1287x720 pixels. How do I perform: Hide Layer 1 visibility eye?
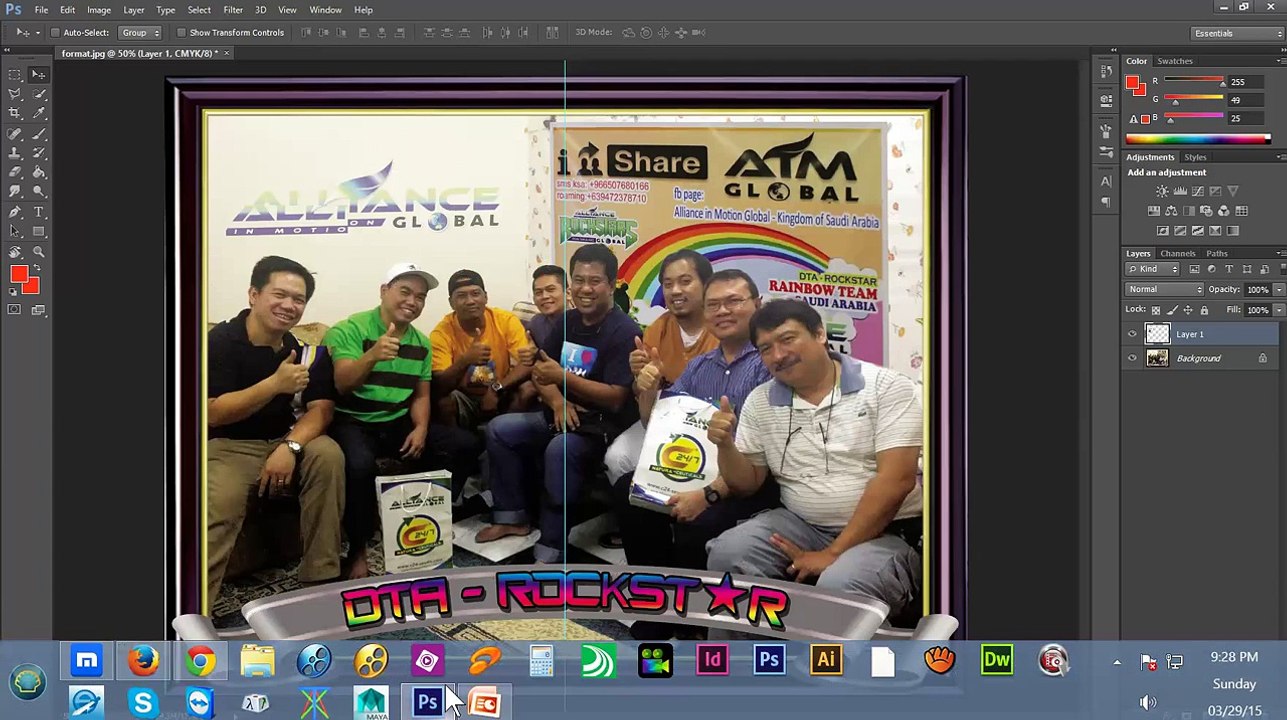click(x=1132, y=334)
